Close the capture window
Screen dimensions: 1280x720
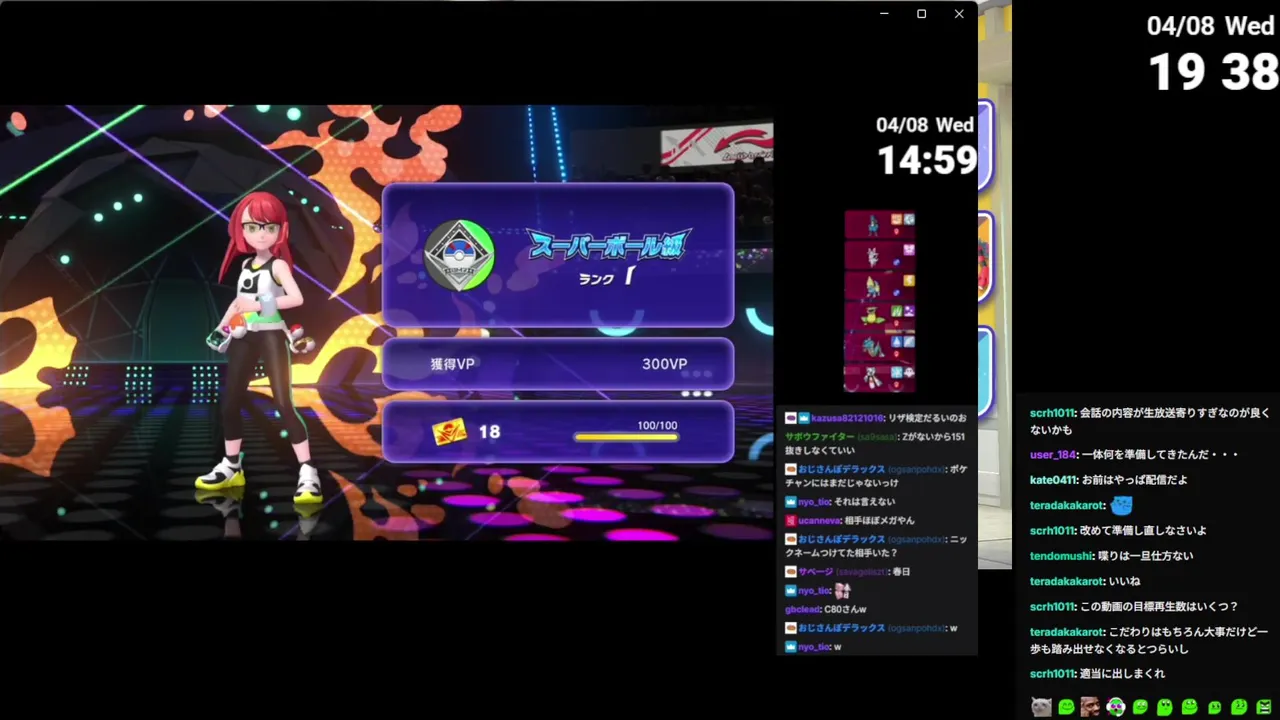(959, 14)
